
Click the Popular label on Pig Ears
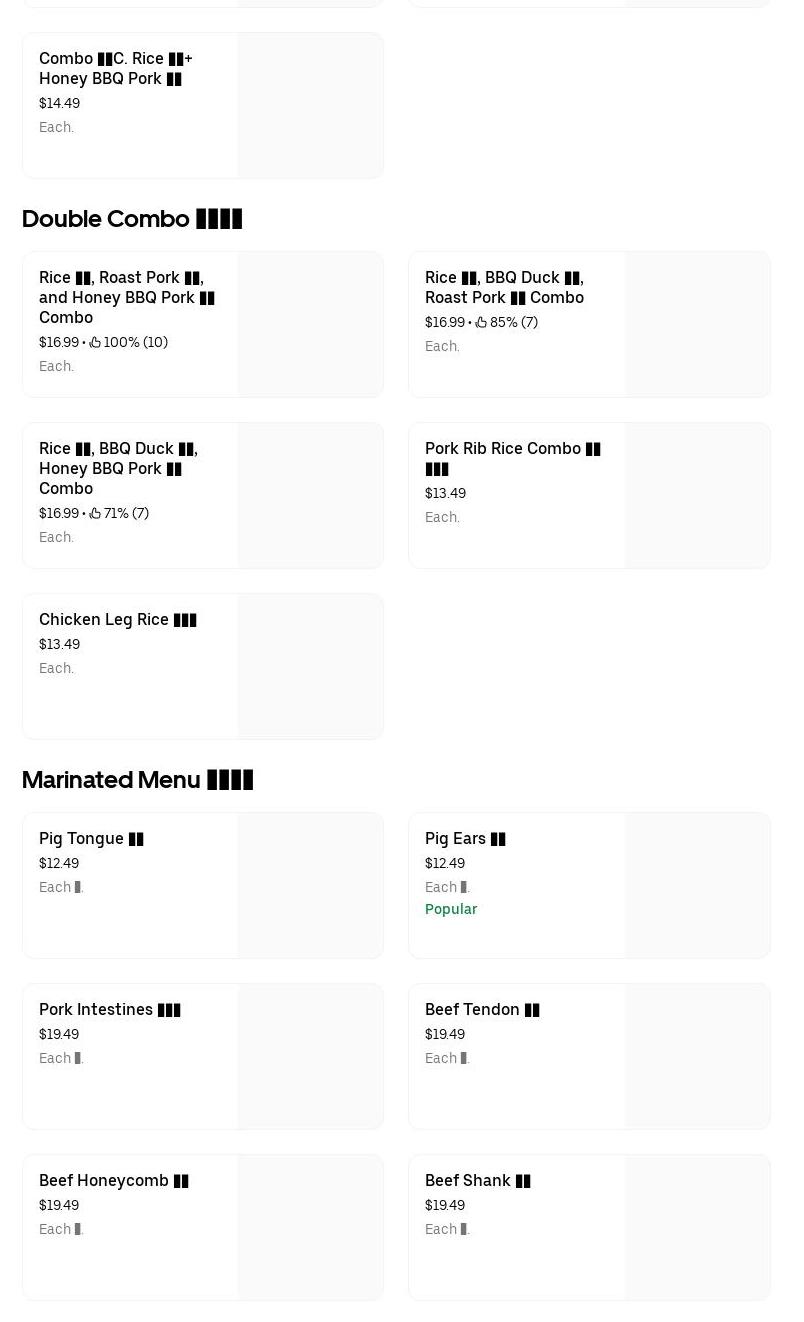point(451,909)
